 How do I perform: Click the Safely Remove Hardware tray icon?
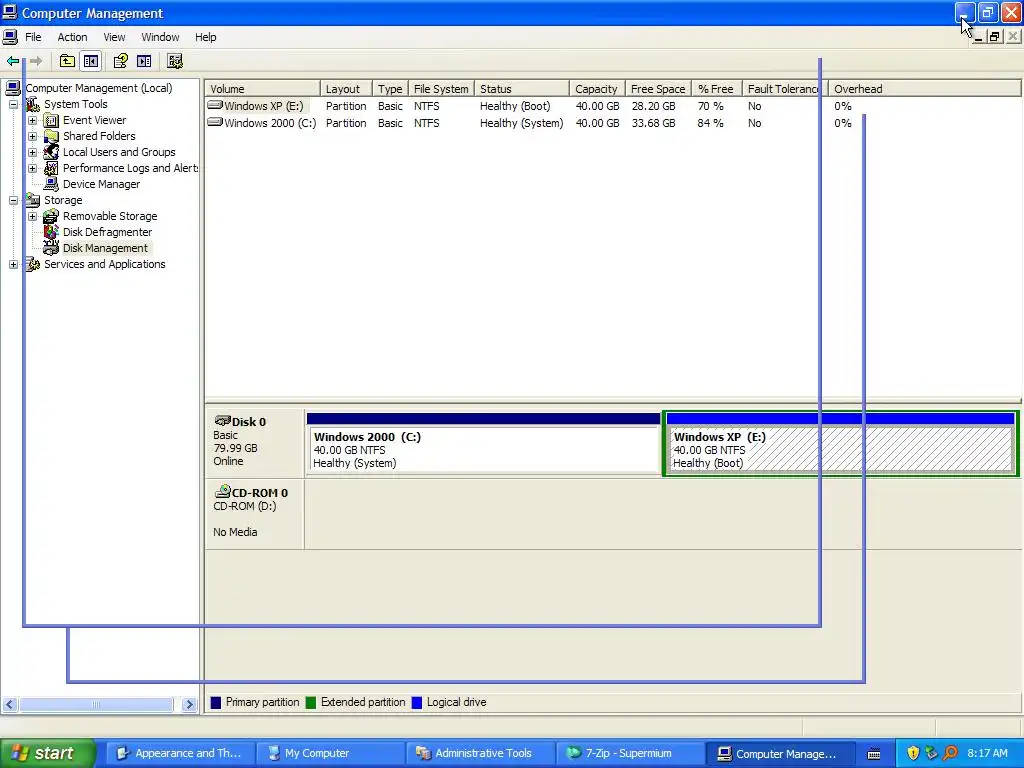pos(931,753)
